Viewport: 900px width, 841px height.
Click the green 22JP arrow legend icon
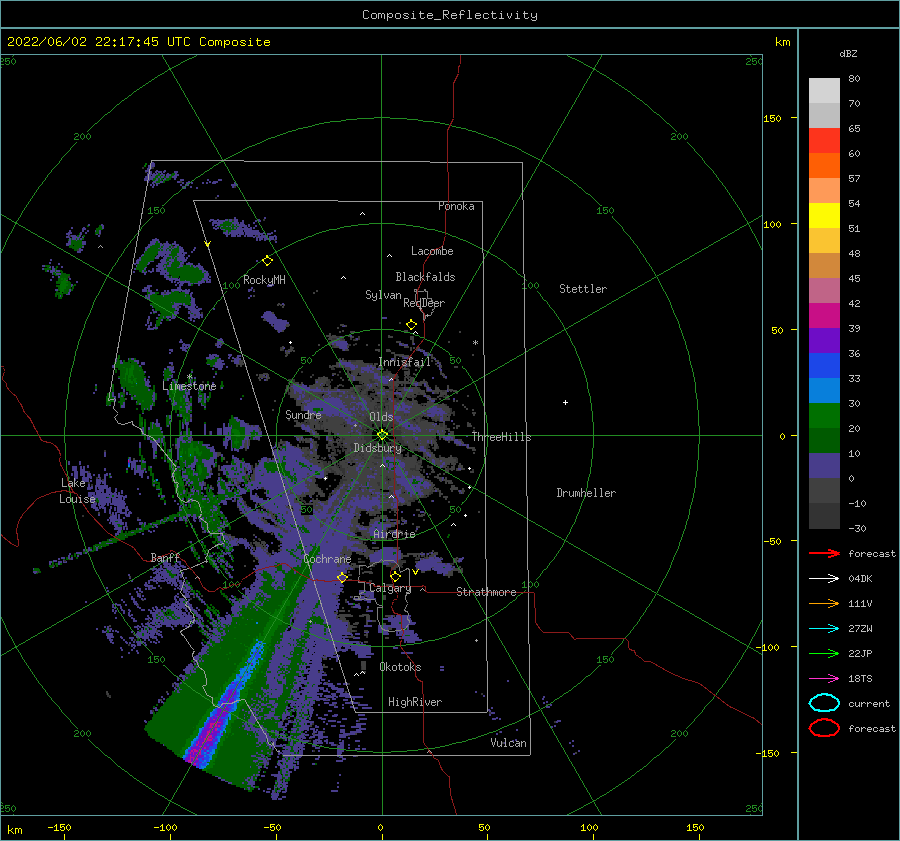tap(824, 653)
